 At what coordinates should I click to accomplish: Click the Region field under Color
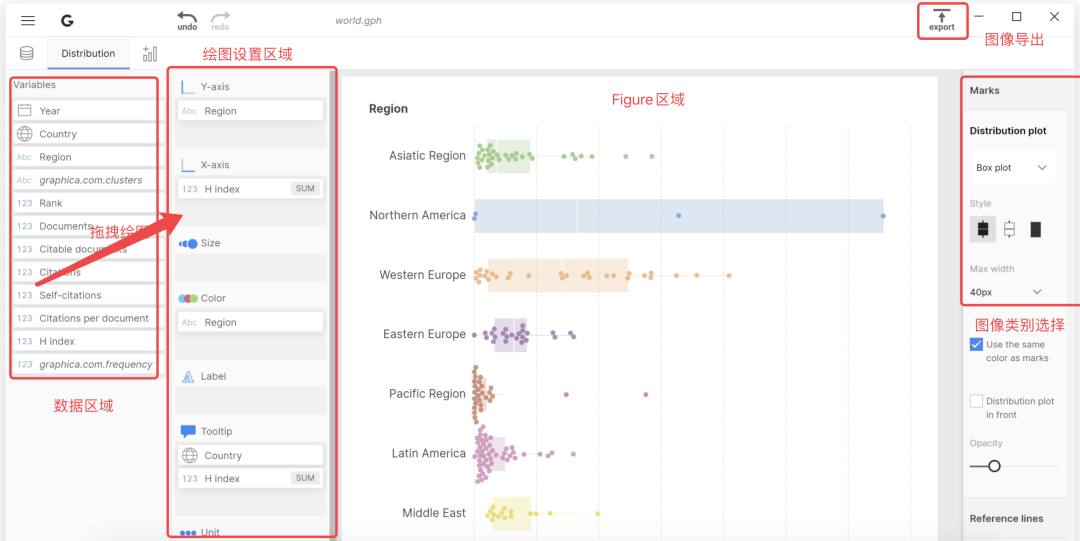pos(251,323)
